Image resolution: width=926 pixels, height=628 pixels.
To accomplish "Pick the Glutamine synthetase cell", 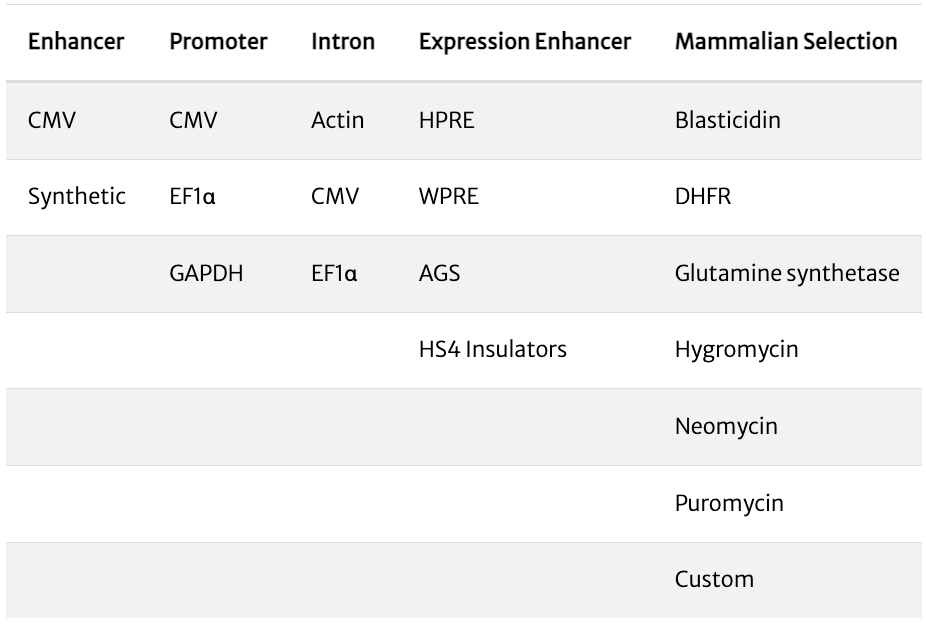I will (787, 274).
